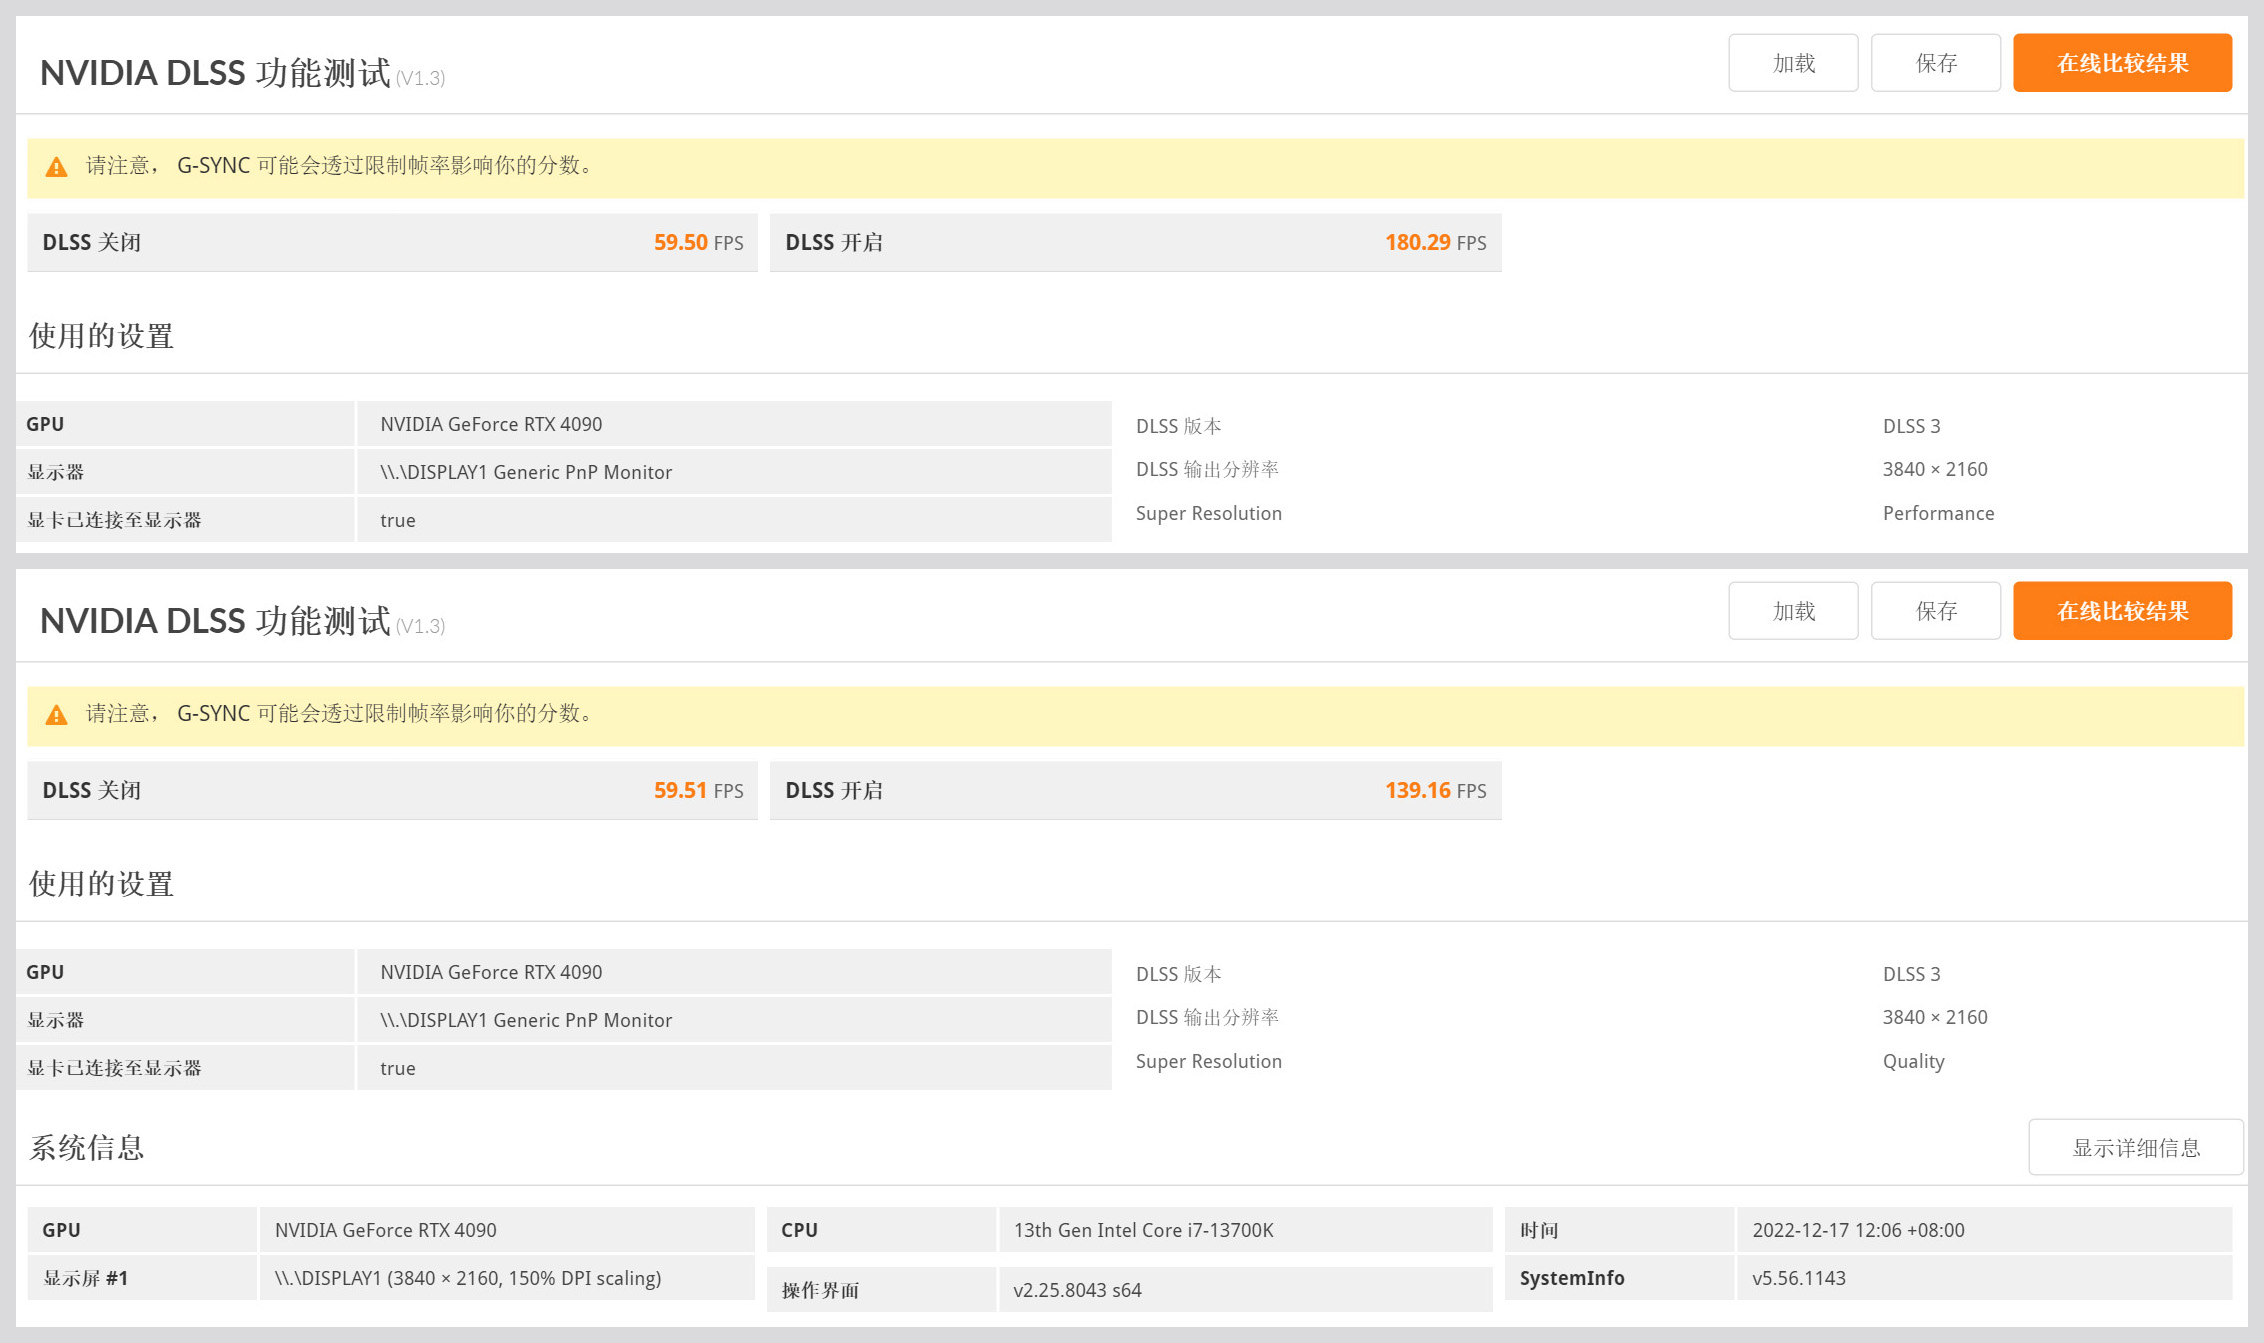Click the CPU label cell

coord(881,1230)
